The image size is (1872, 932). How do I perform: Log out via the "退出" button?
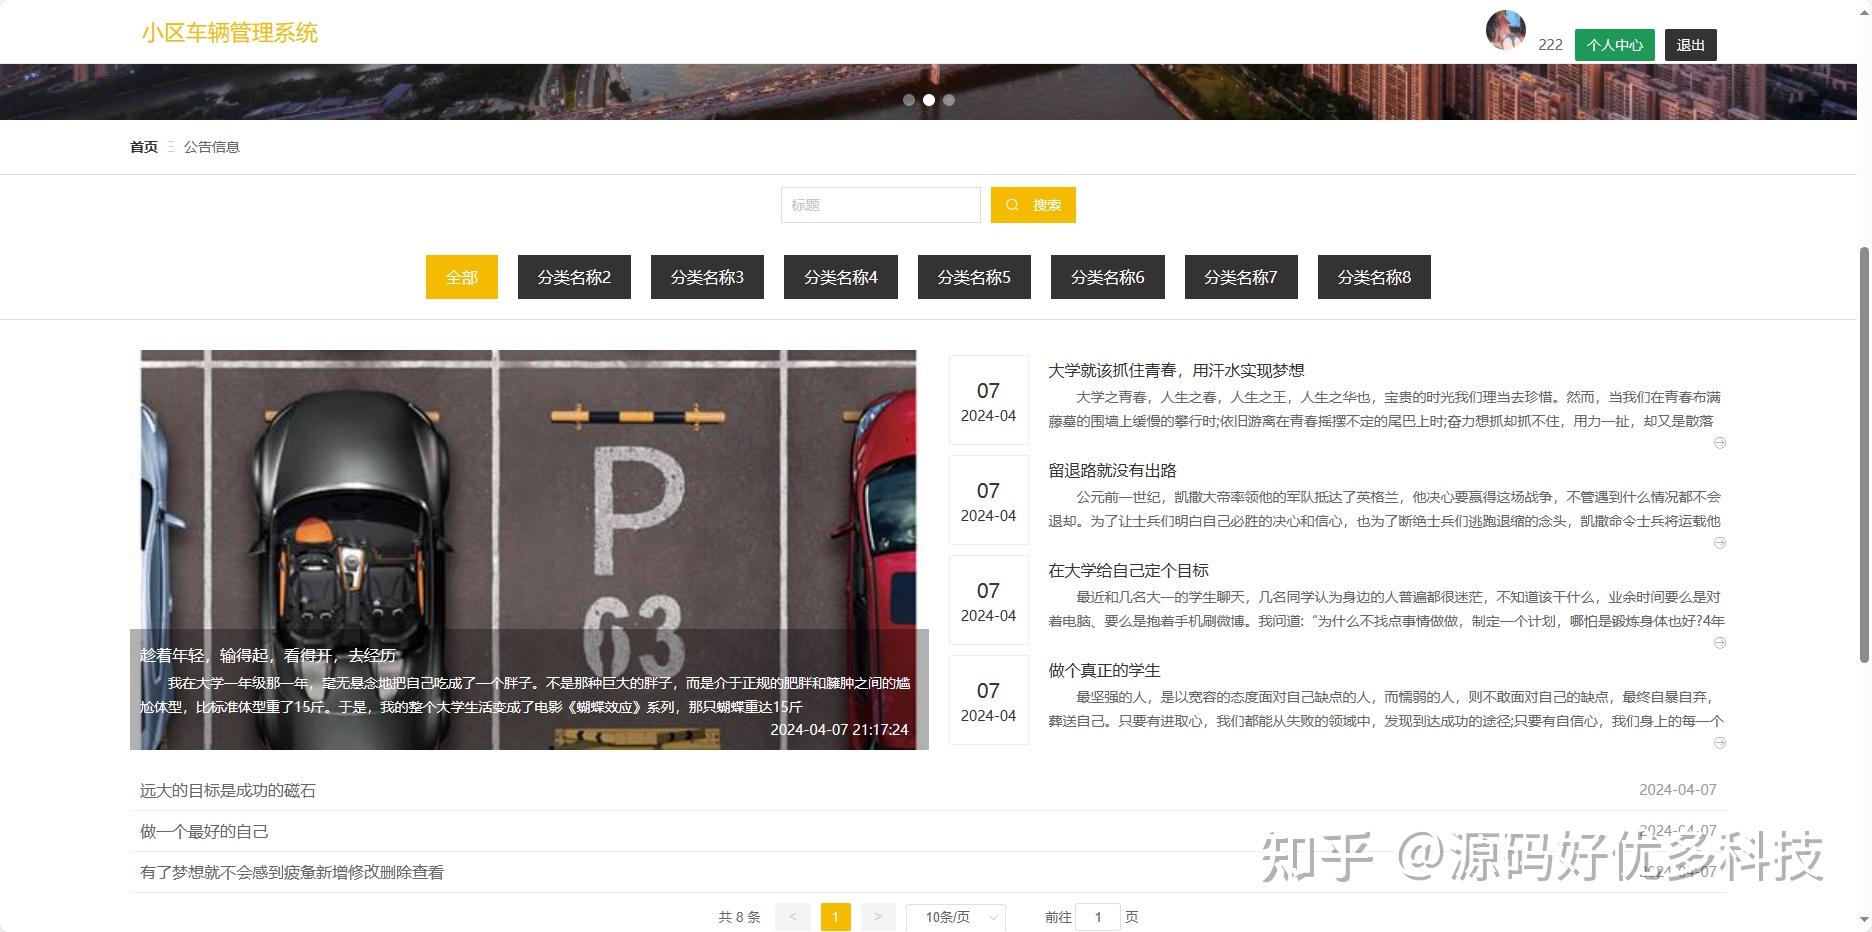tap(1689, 44)
